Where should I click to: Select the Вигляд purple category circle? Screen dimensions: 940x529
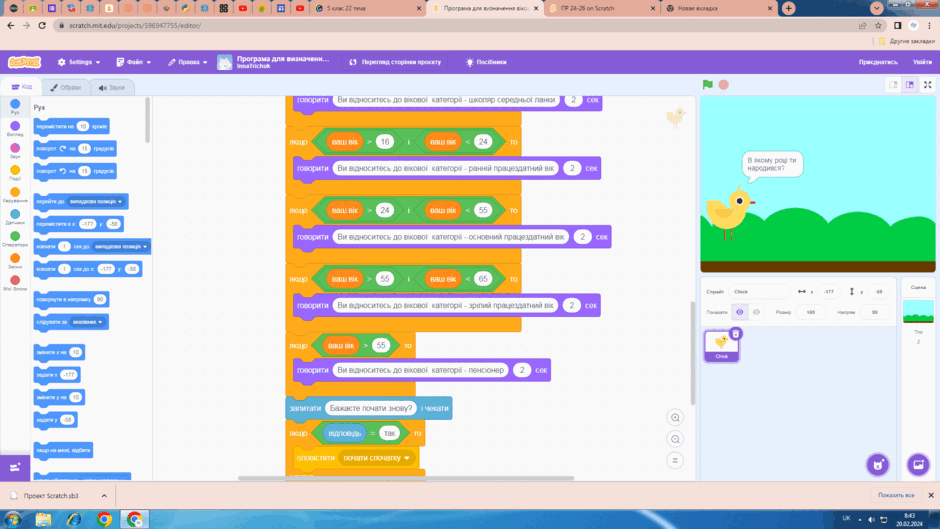click(15, 126)
